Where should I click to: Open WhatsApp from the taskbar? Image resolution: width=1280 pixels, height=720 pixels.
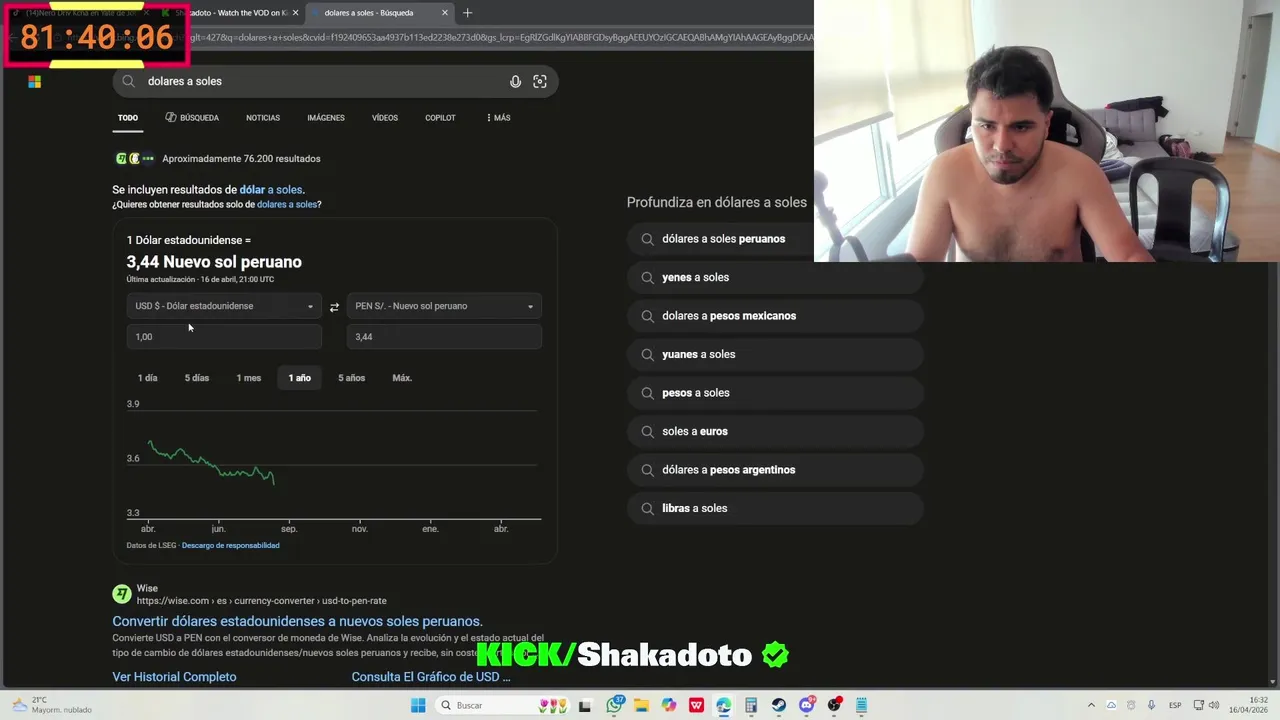(615, 706)
